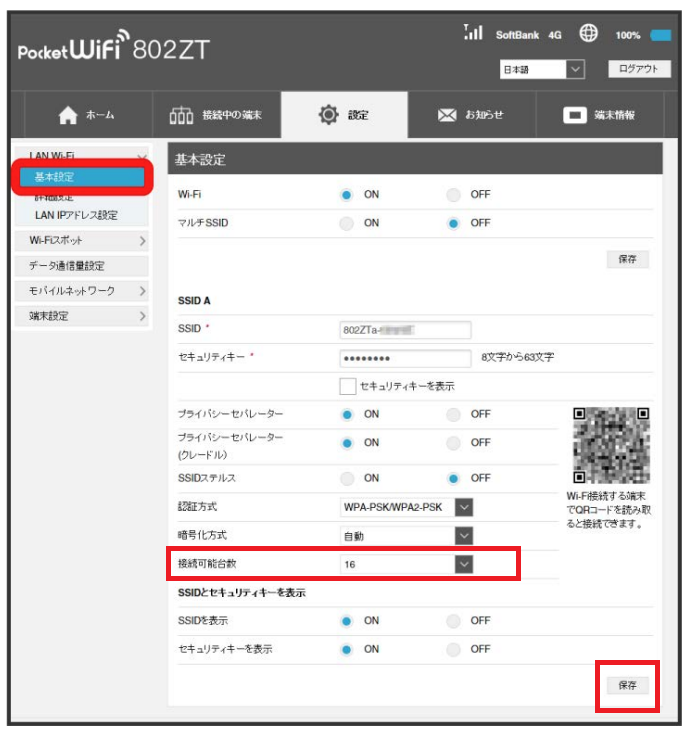Click the device information screen icon
This screenshot has width=691, height=733.
coord(575,115)
